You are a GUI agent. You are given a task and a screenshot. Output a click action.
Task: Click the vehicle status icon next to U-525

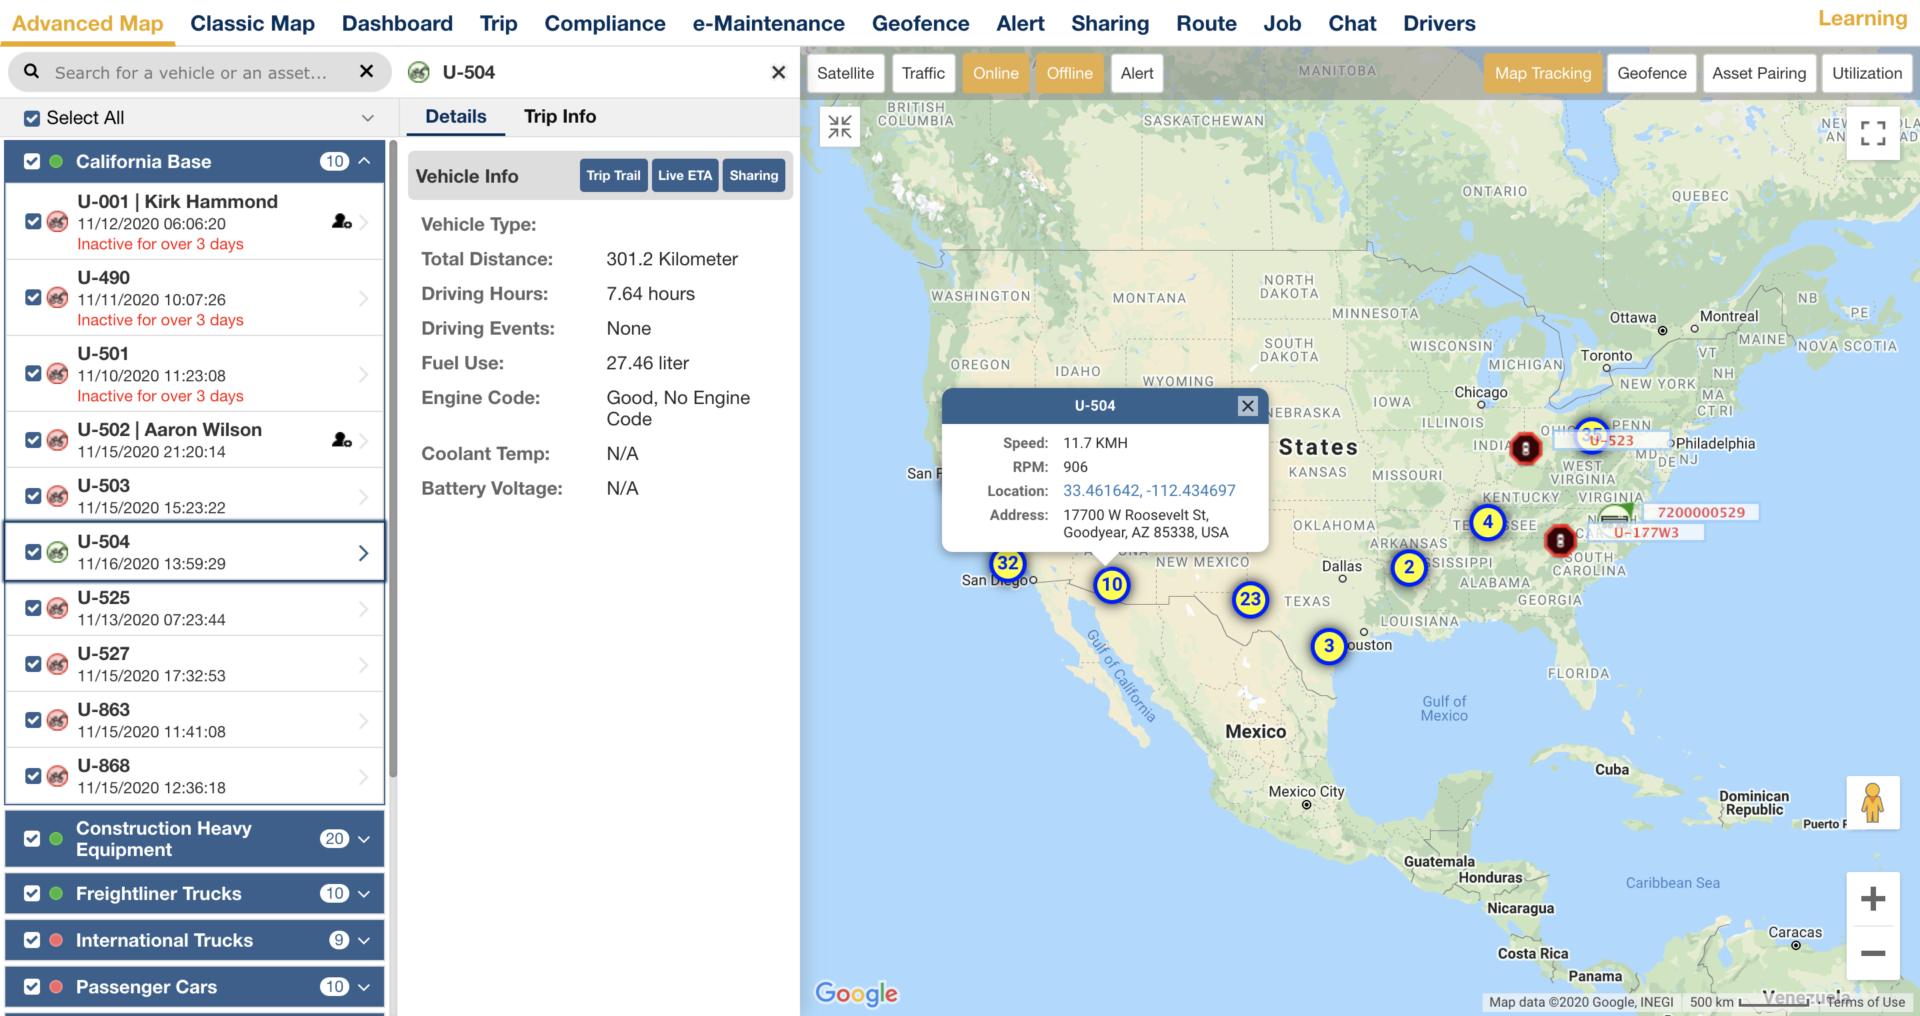click(57, 607)
